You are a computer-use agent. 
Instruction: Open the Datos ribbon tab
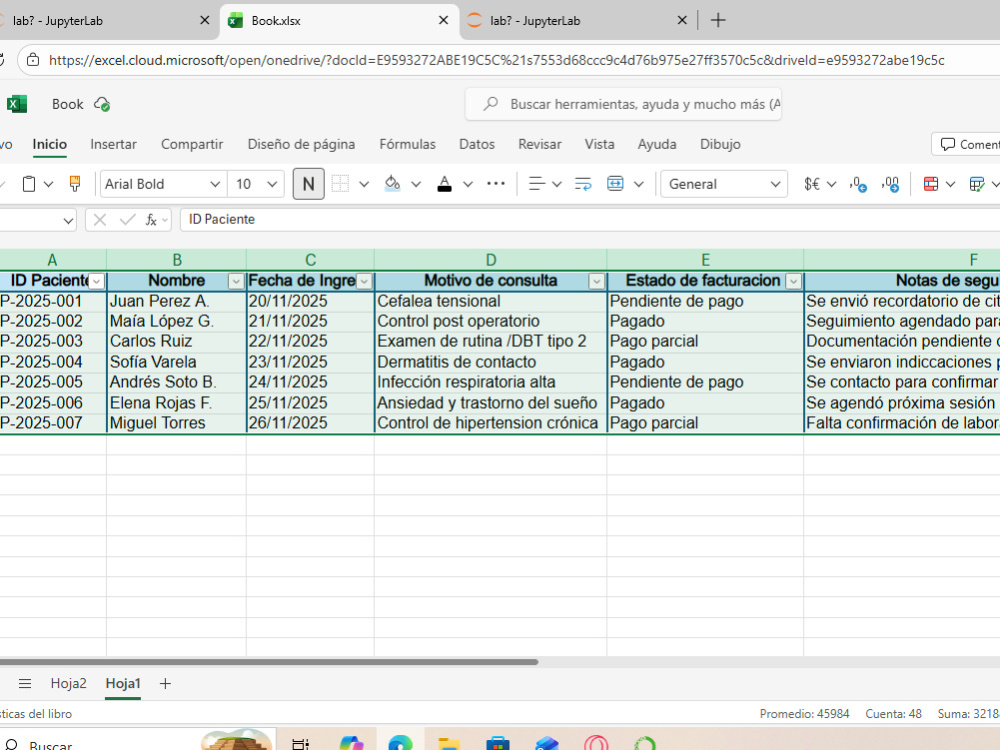[x=477, y=144]
